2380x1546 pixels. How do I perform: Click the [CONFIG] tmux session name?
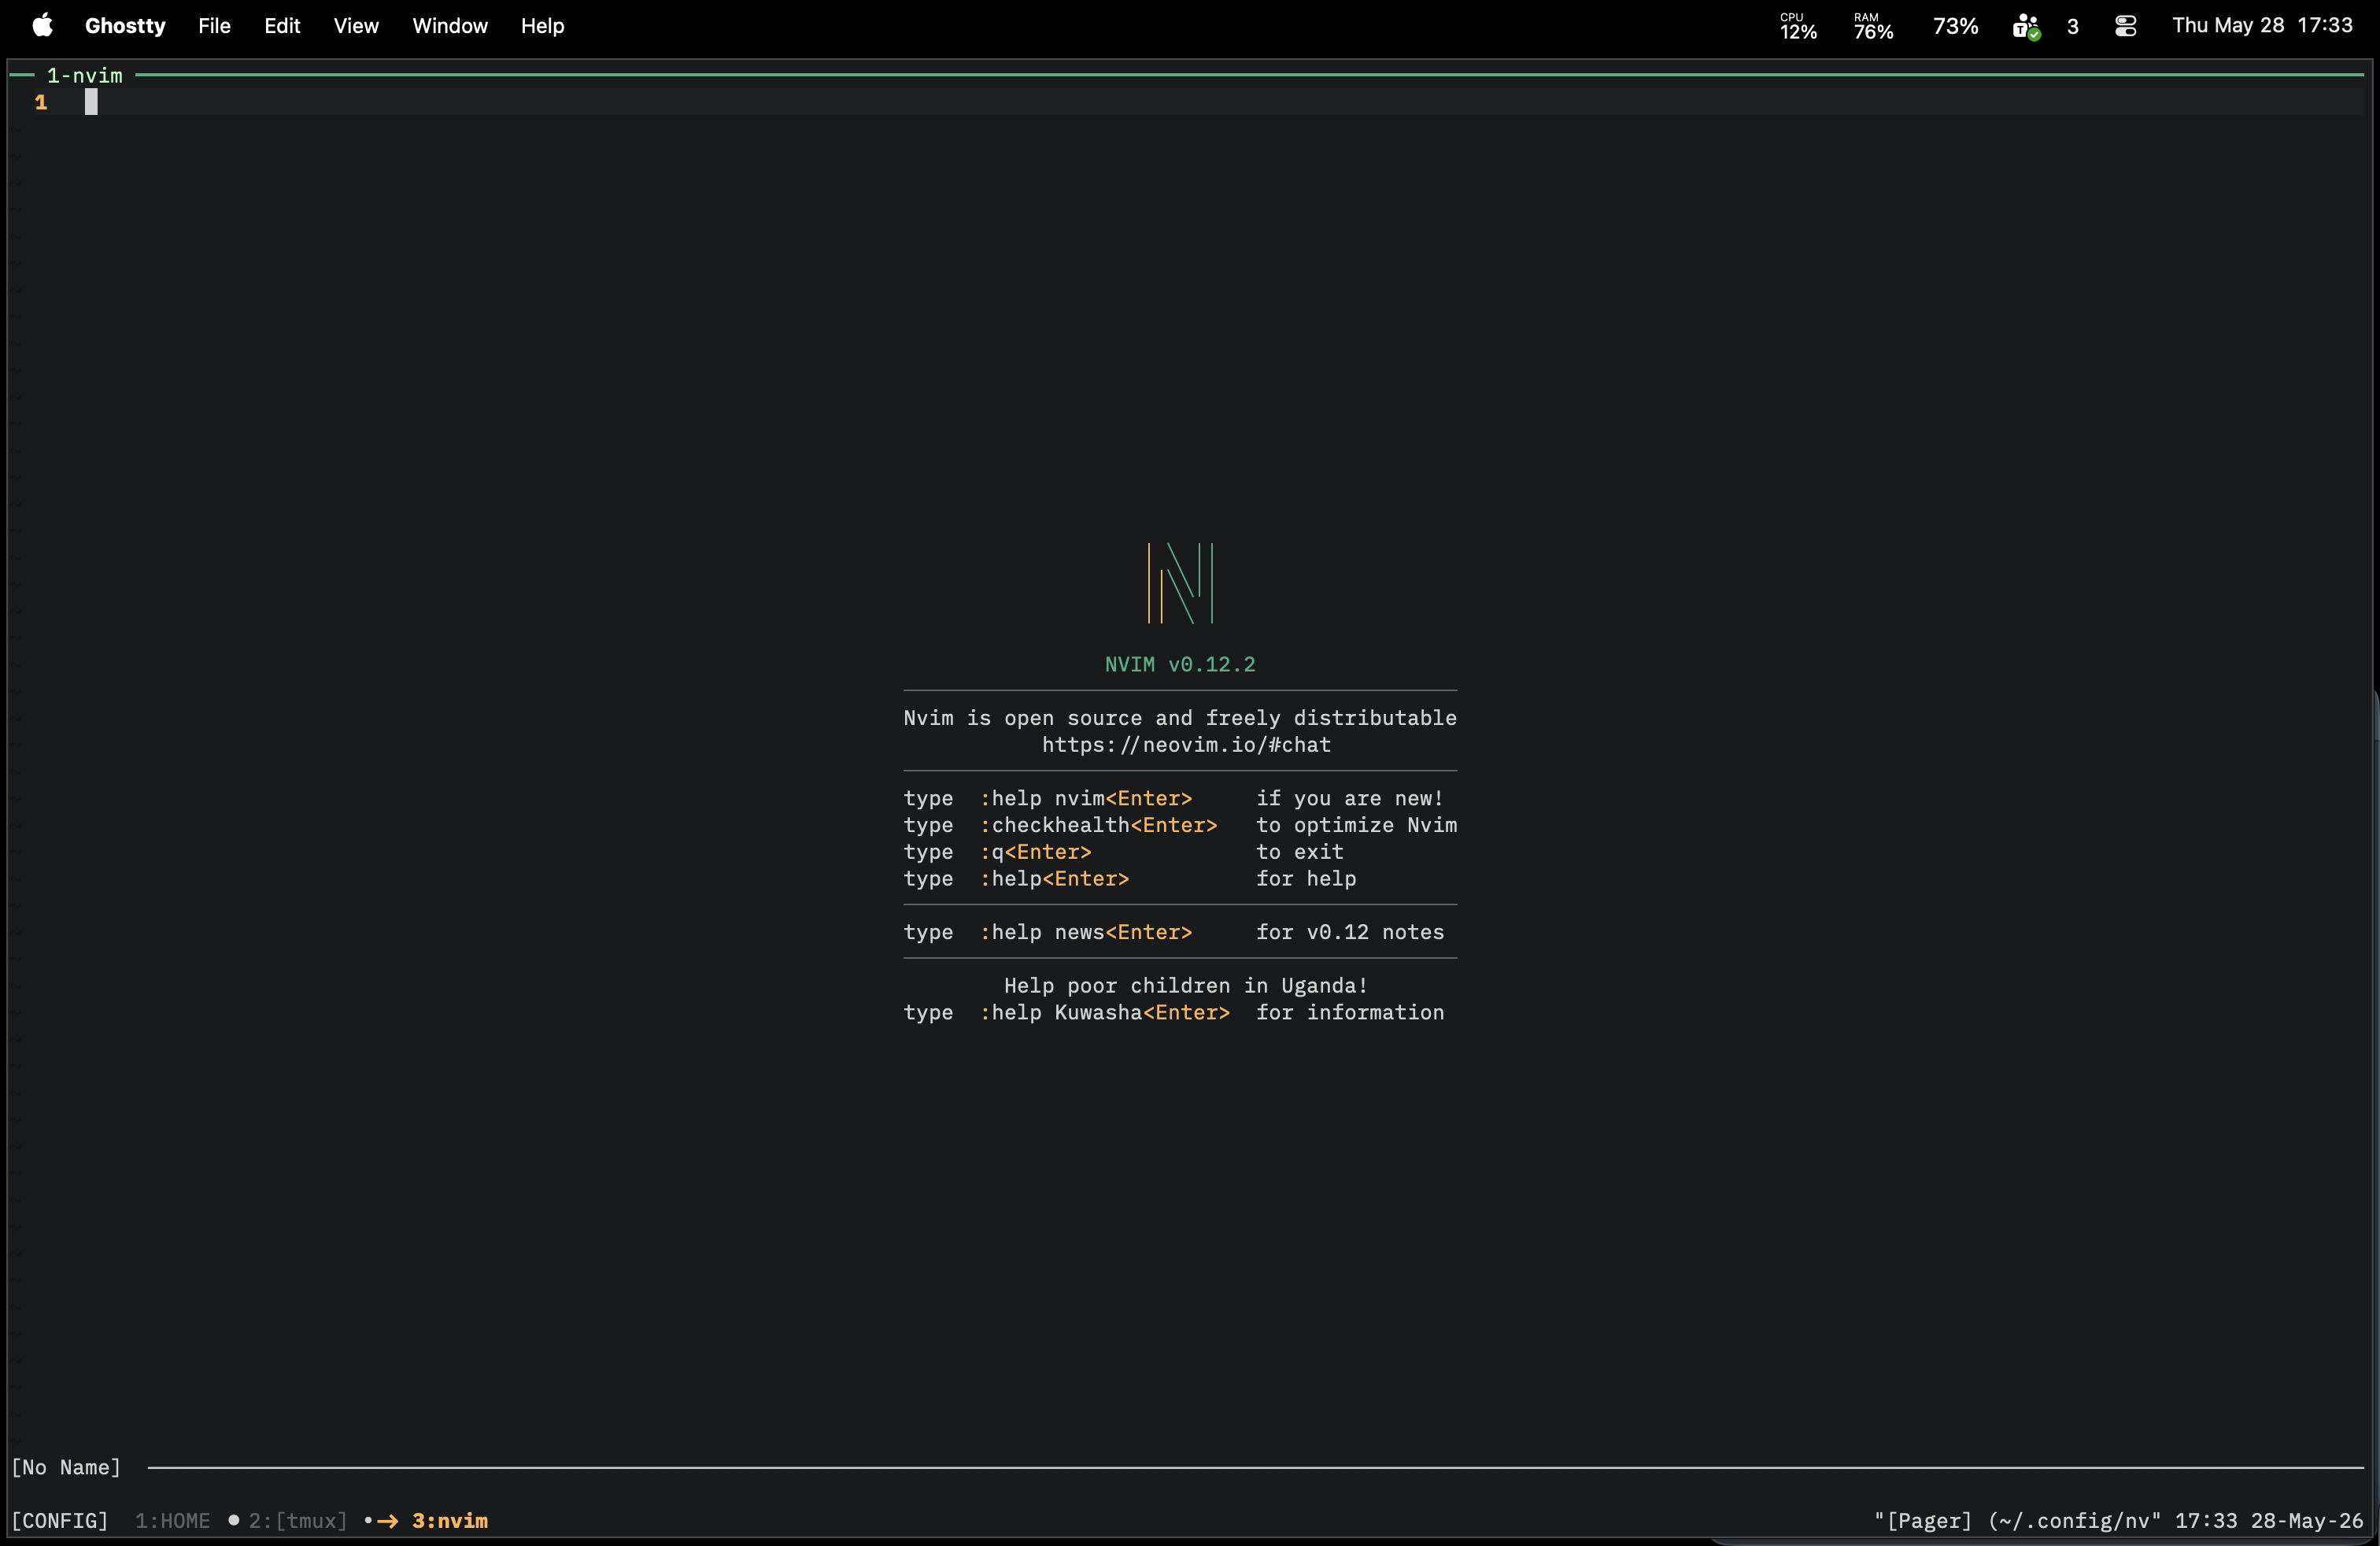coord(60,1521)
